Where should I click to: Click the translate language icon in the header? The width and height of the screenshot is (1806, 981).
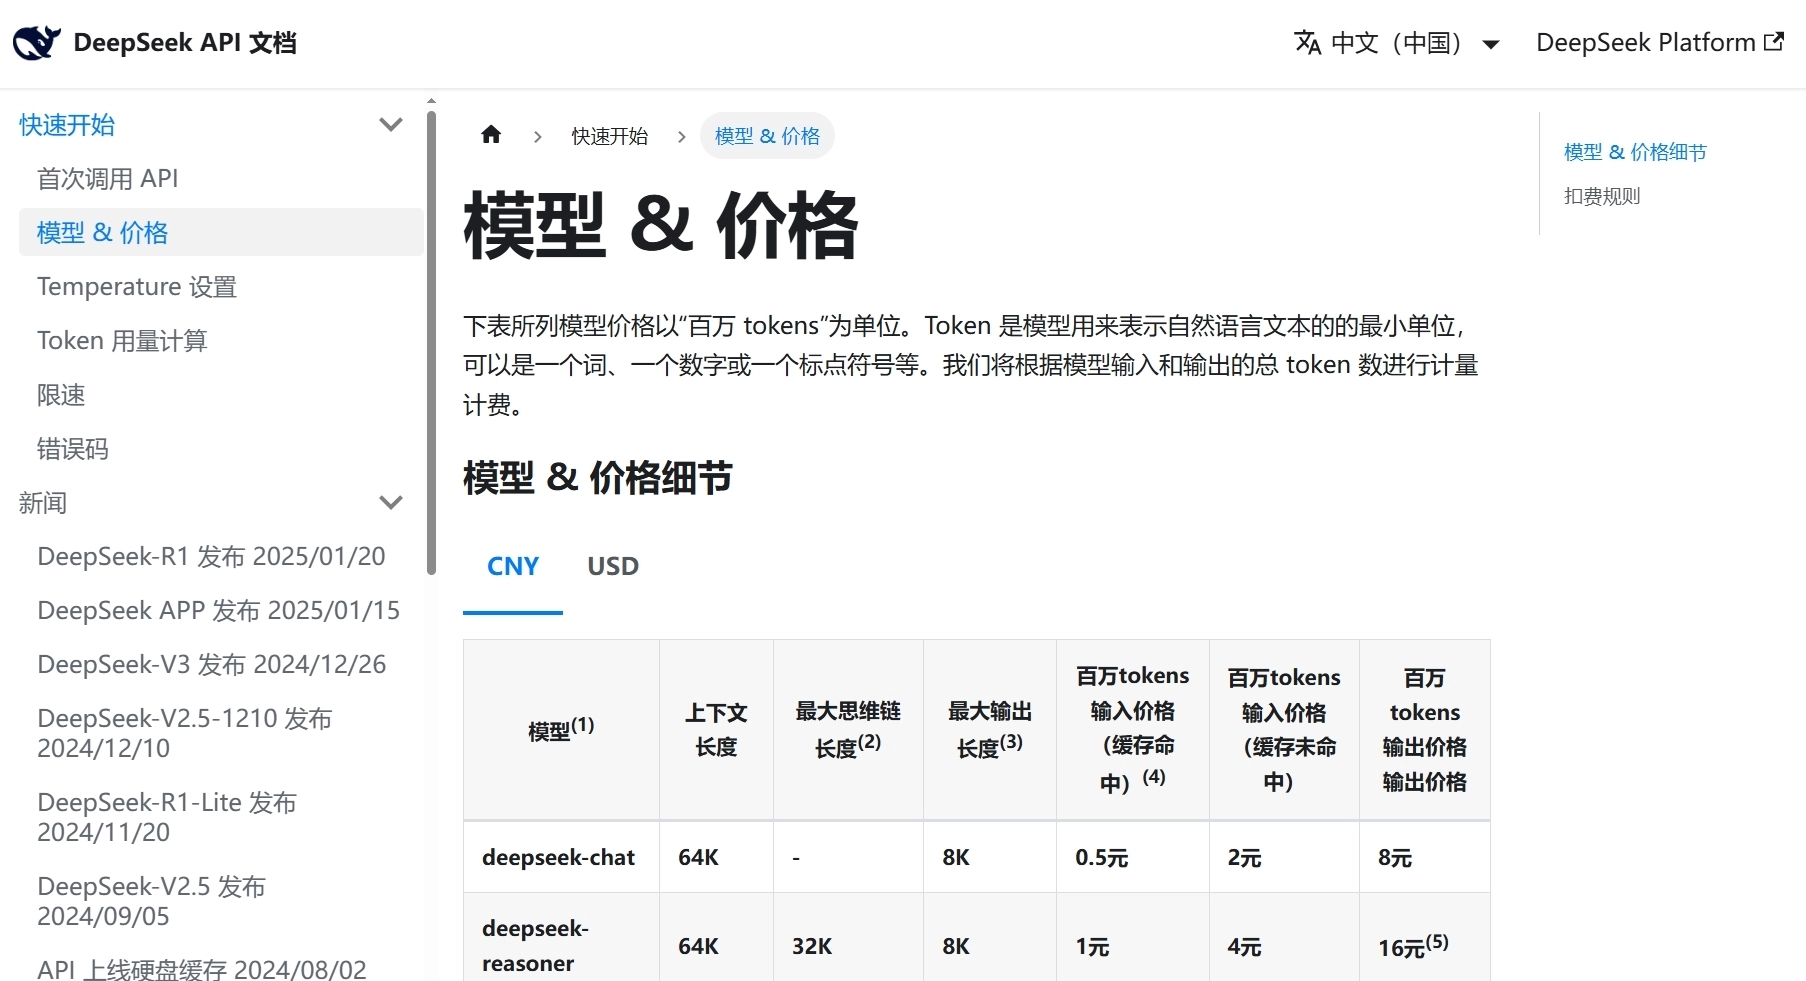(x=1309, y=42)
